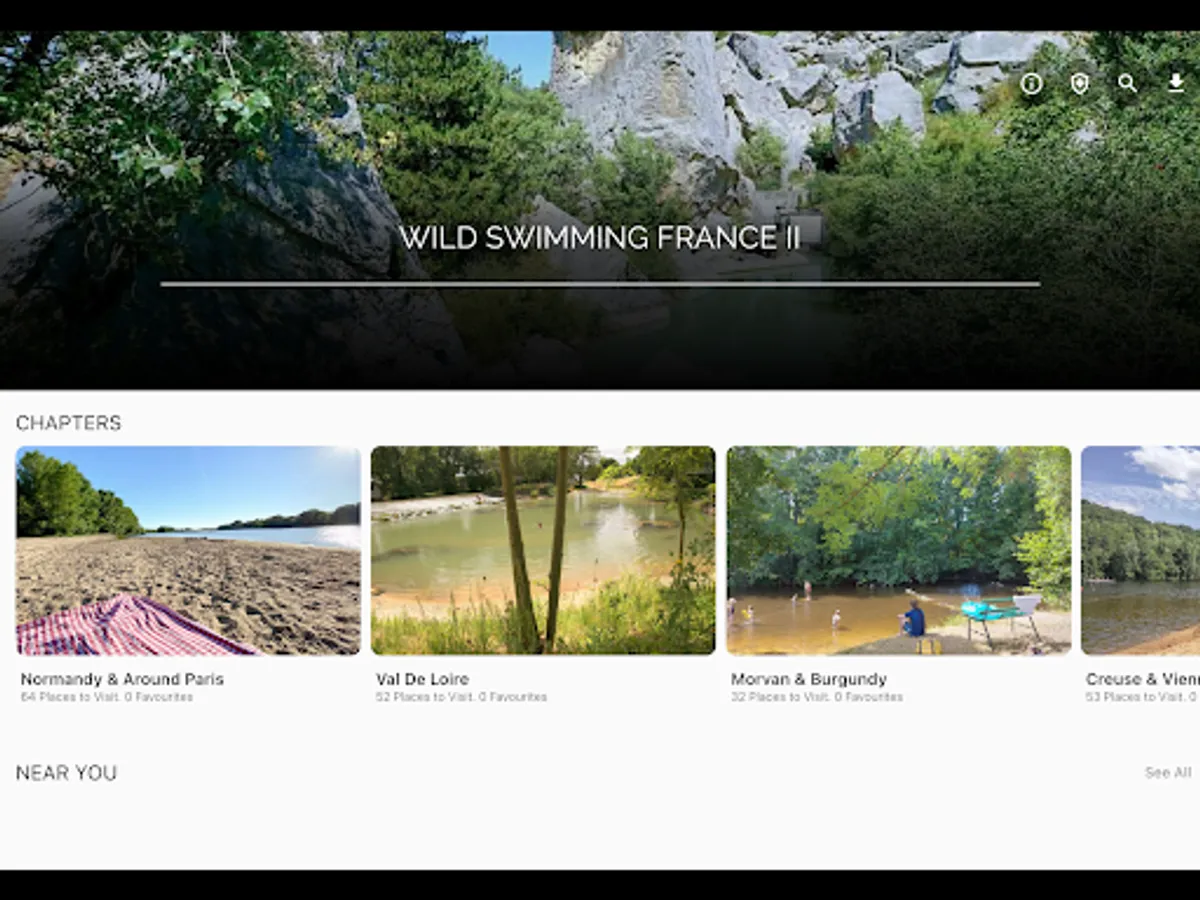Open Morvan & Burgundy chapter photo
Viewport: 1200px width, 900px height.
click(899, 551)
